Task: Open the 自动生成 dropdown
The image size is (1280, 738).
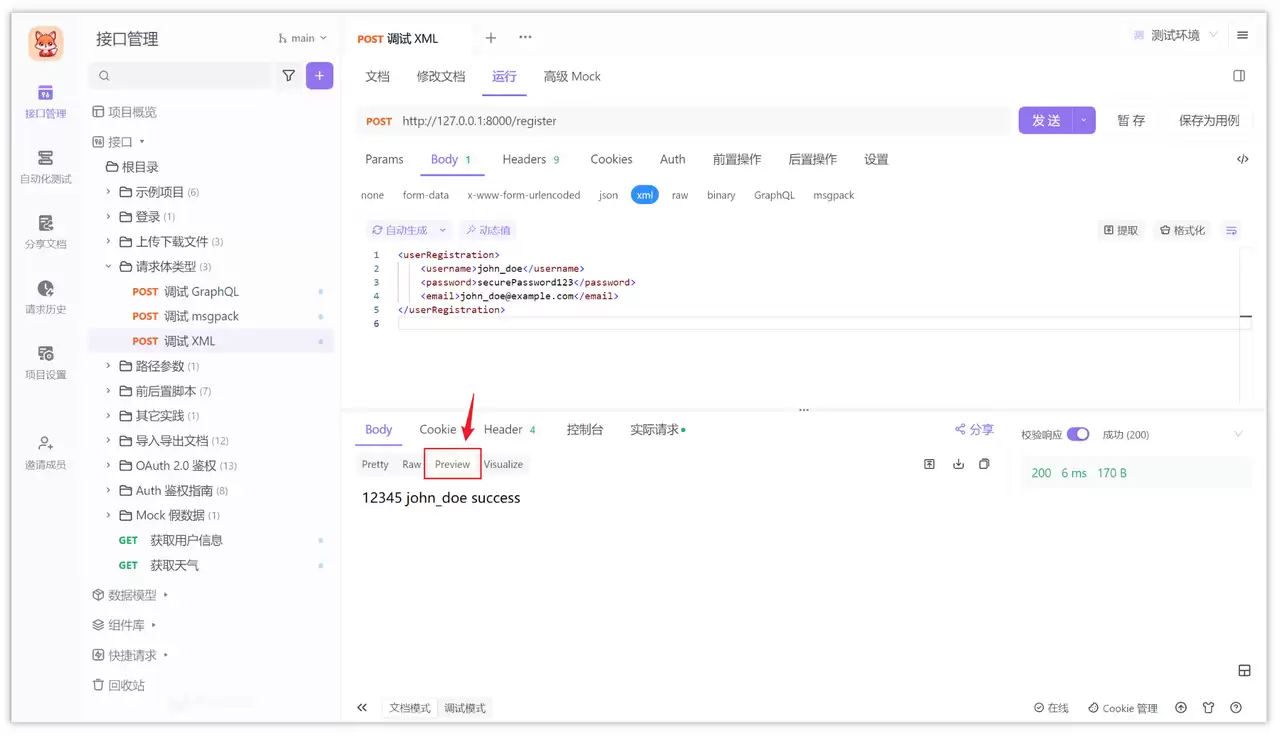Action: point(409,230)
